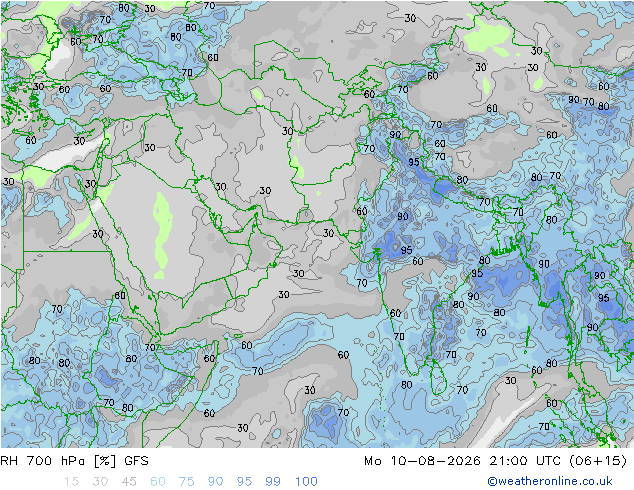634x490 pixels.
Task: Pick the legend value 45
Action: pyautogui.click(x=129, y=482)
